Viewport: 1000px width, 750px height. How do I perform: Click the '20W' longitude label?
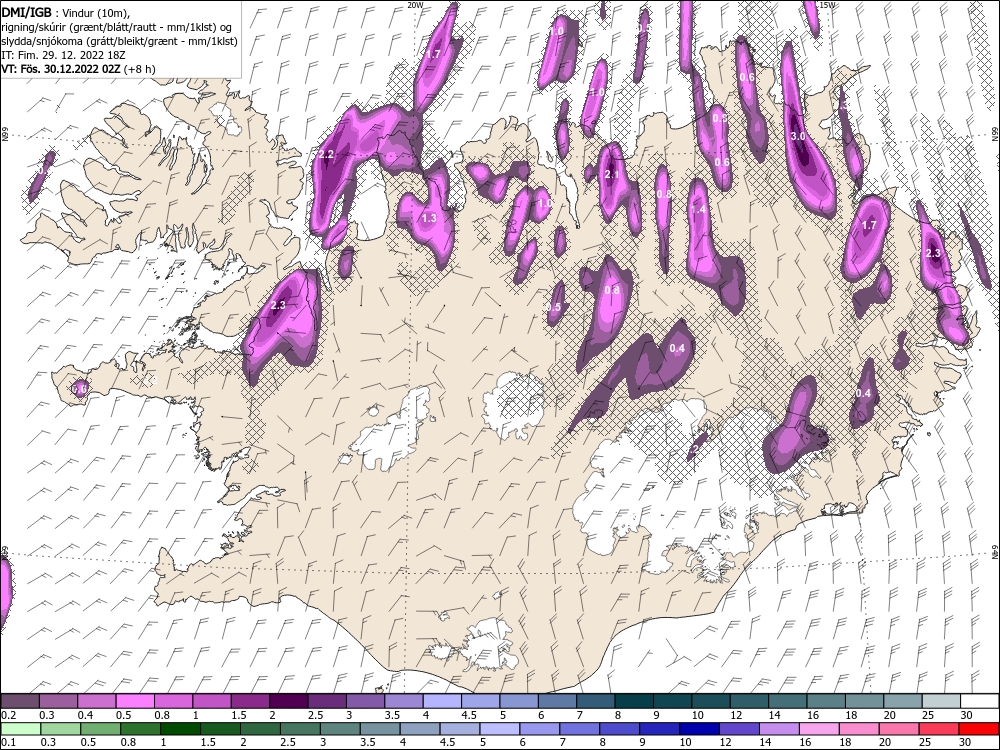(415, 4)
